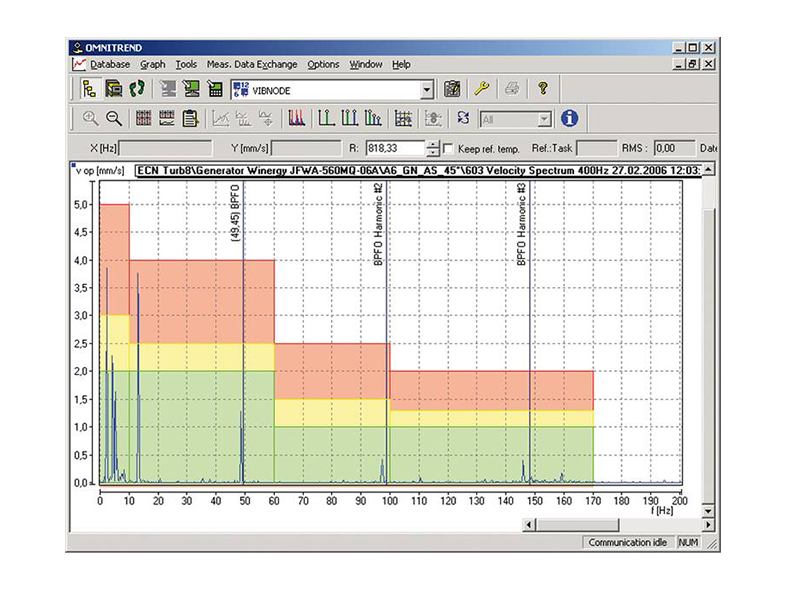Image resolution: width=800 pixels, height=600 pixels.
Task: Click the tree view icon in toolbar
Action: pos(88,89)
